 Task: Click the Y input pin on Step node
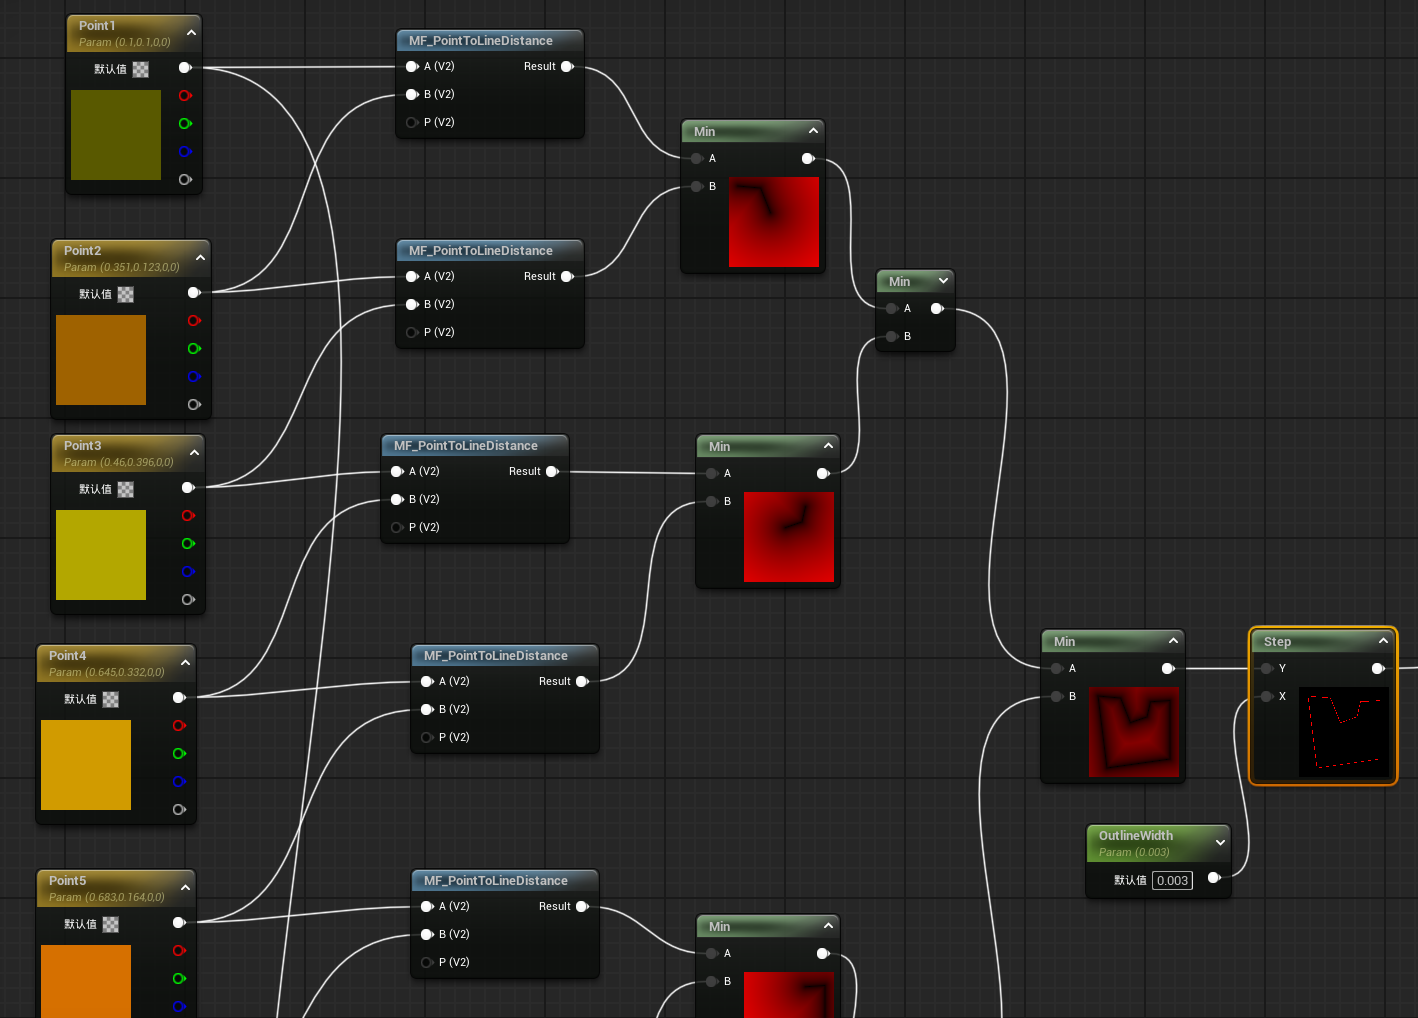click(x=1267, y=669)
